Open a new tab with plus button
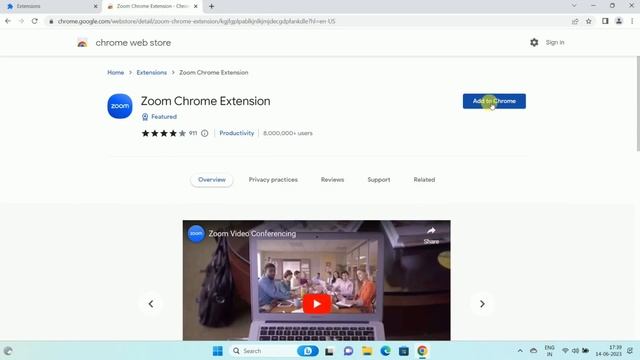Viewport: 640px width, 360px height. pos(211,7)
